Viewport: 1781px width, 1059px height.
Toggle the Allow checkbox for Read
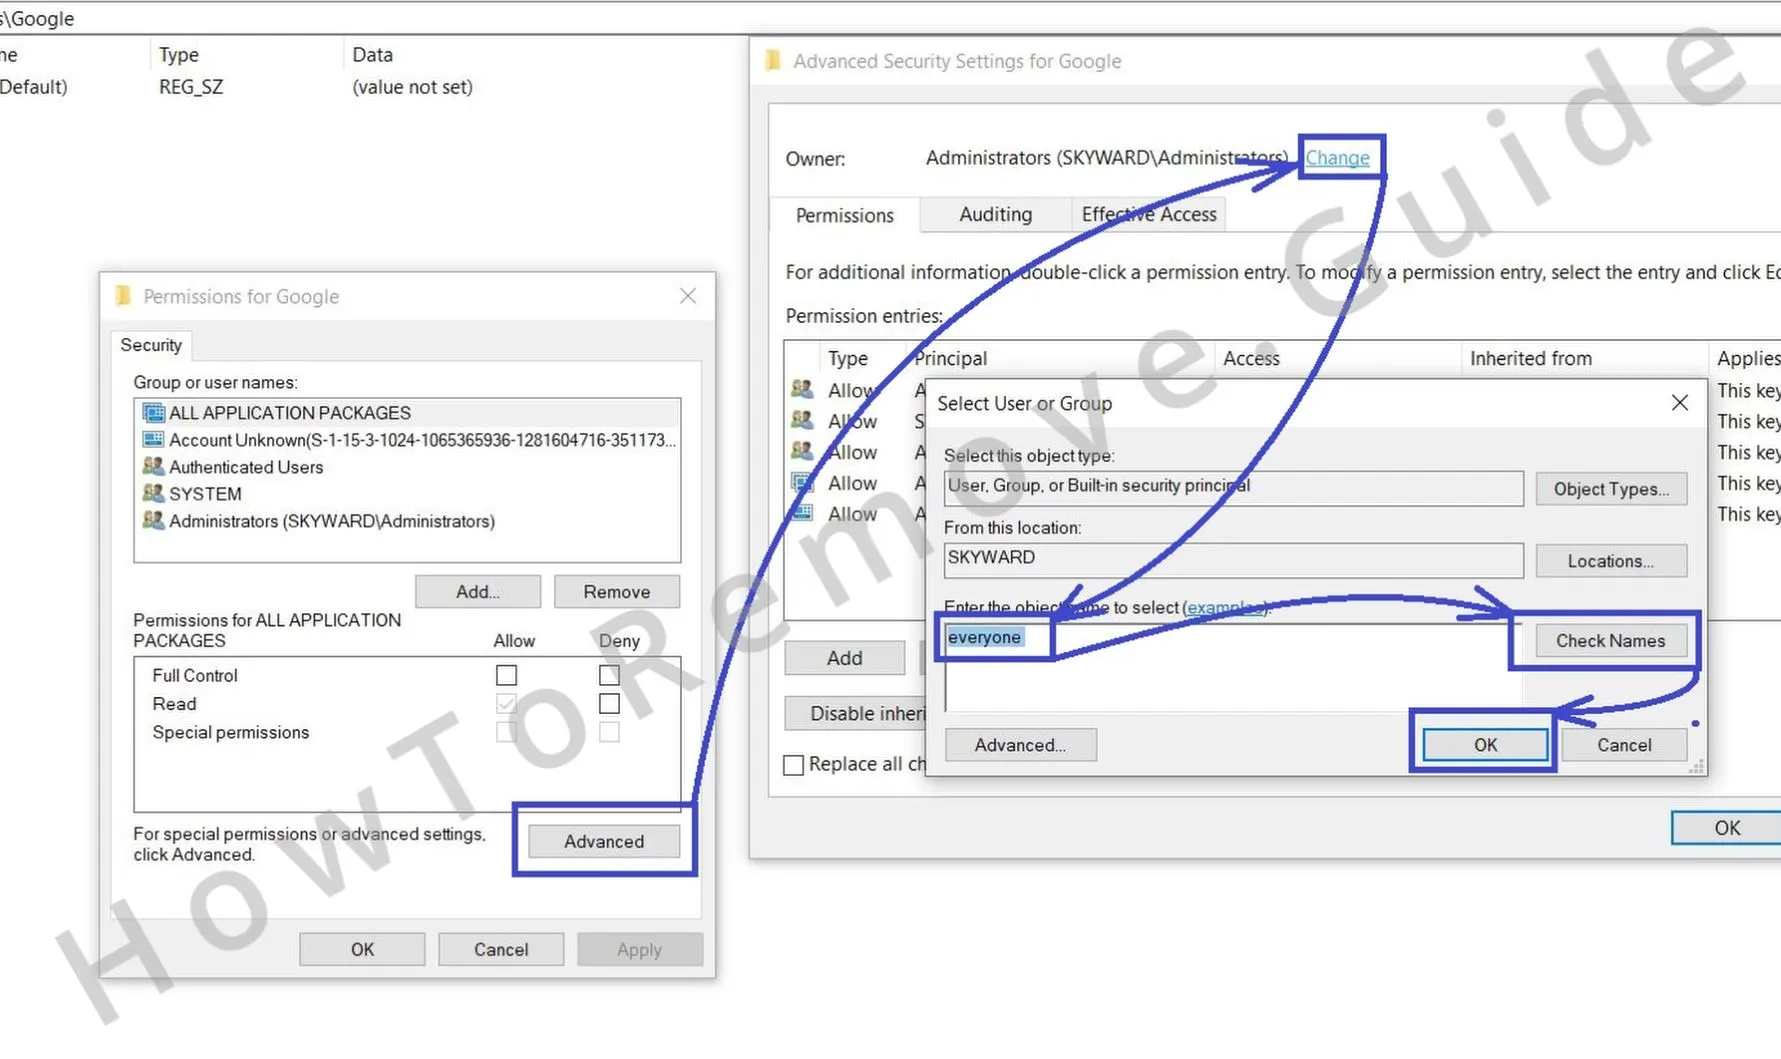[507, 704]
